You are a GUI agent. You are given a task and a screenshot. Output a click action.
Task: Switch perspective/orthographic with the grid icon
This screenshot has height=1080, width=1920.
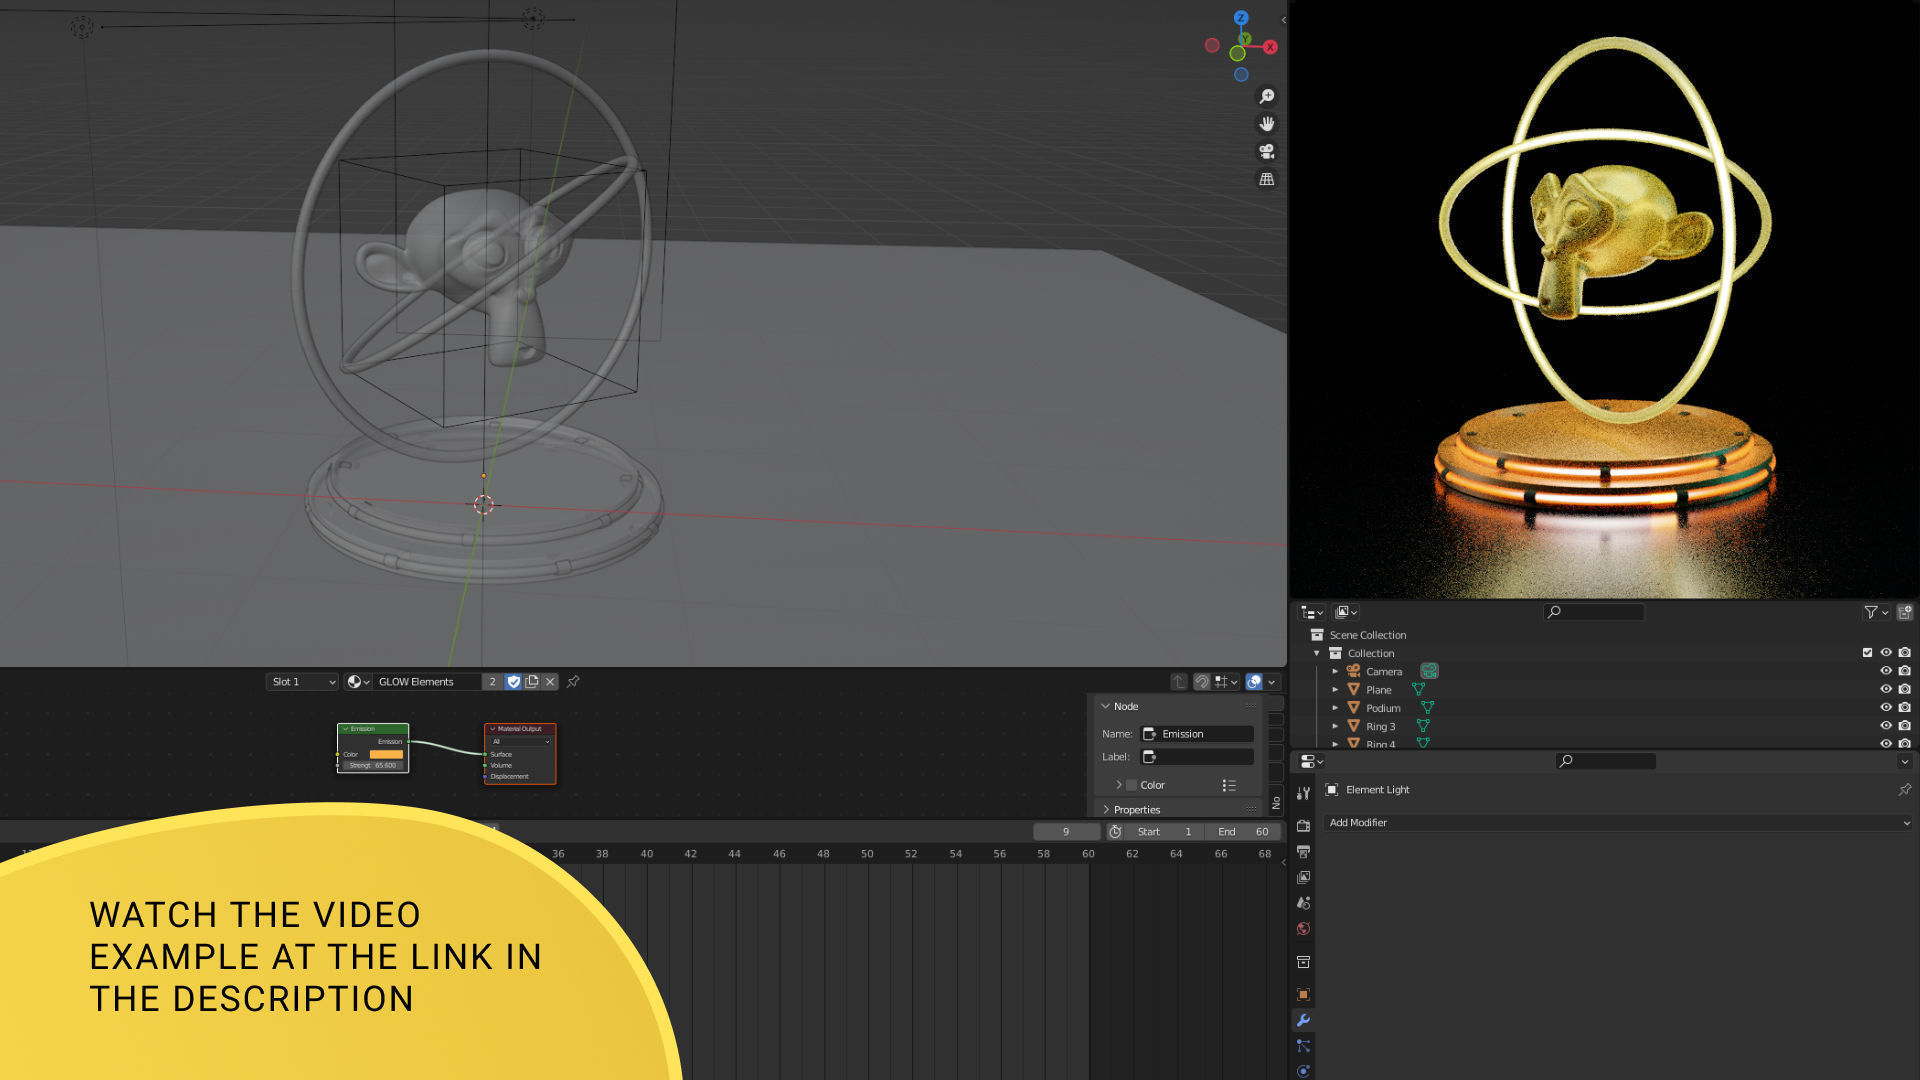pyautogui.click(x=1267, y=179)
